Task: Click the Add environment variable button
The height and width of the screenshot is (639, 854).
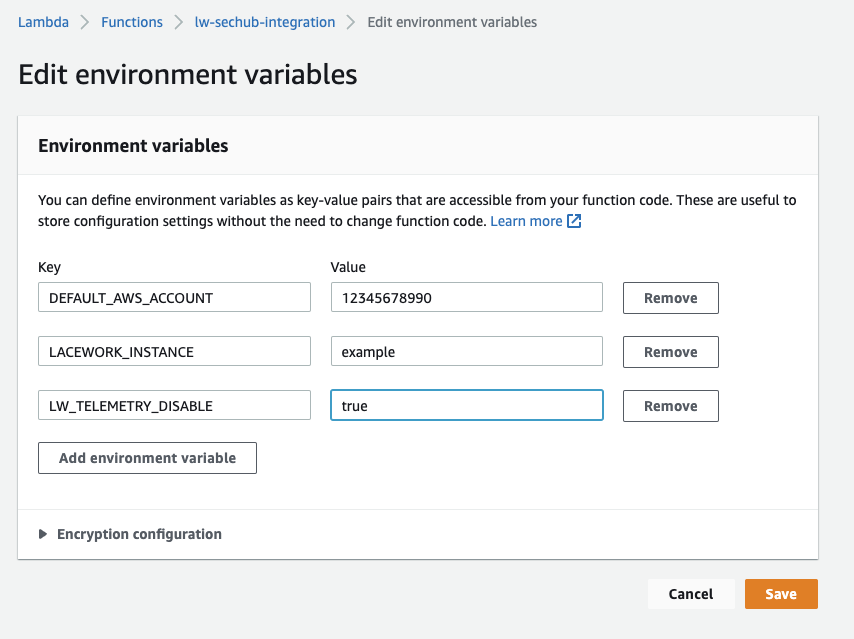Action: coord(147,457)
